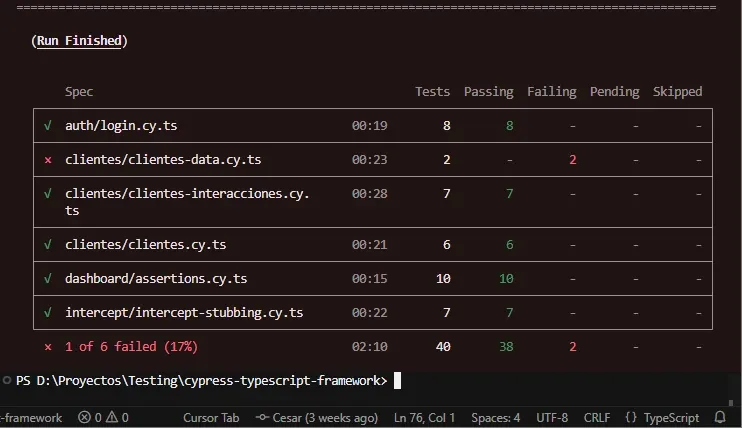Click the check mark beside auth/login.cy.ts
This screenshot has width=742, height=428.
(x=48, y=125)
